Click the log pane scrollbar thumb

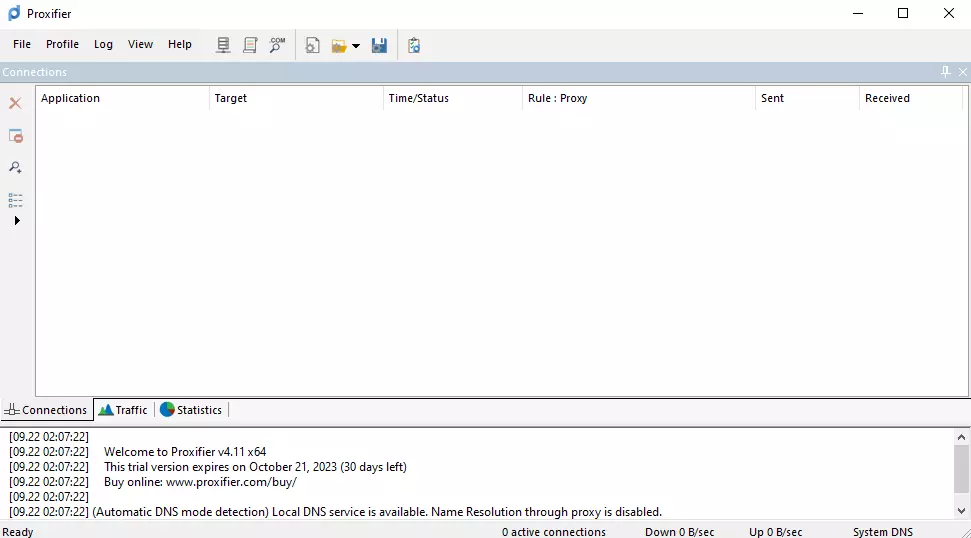pos(961,469)
